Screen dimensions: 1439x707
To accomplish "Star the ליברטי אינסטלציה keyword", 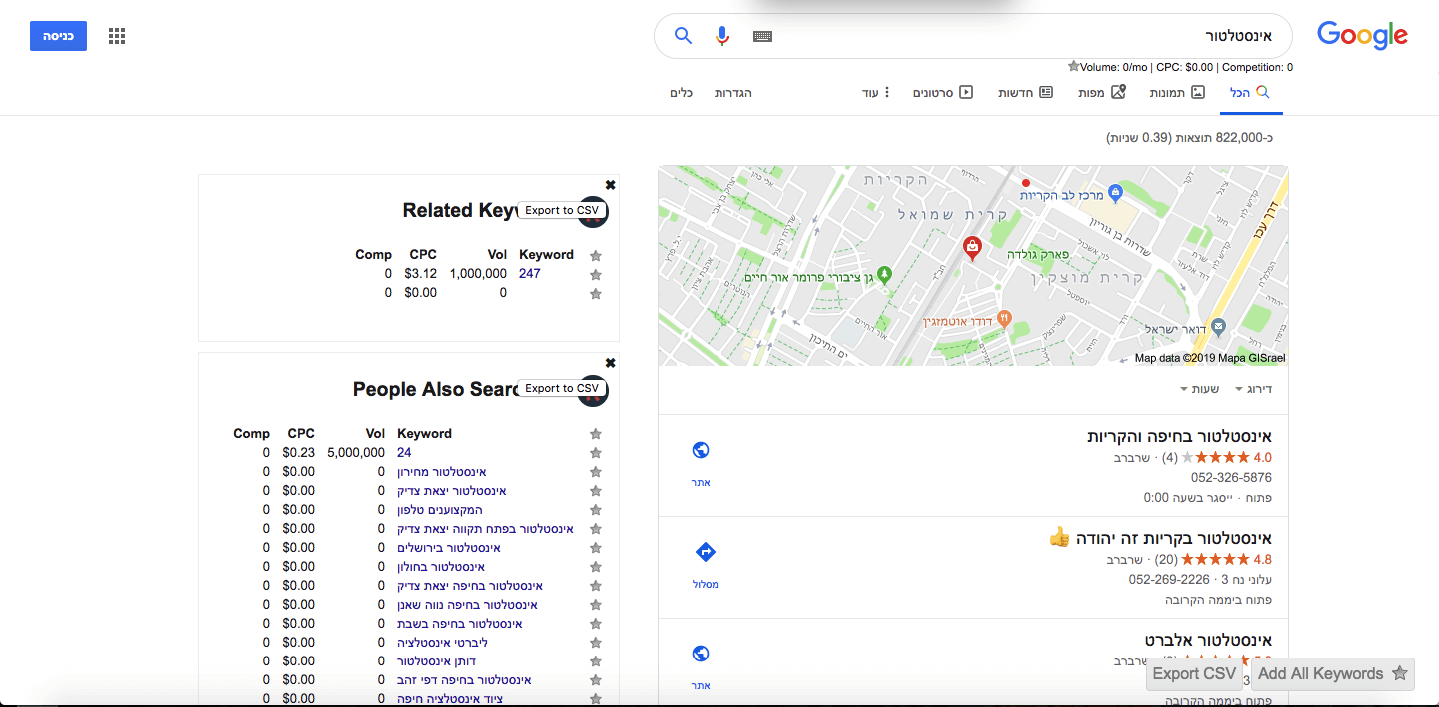I will coord(596,643).
